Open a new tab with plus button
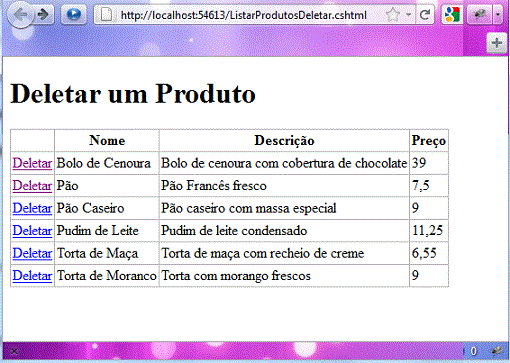This screenshot has height=363, width=510. (497, 43)
